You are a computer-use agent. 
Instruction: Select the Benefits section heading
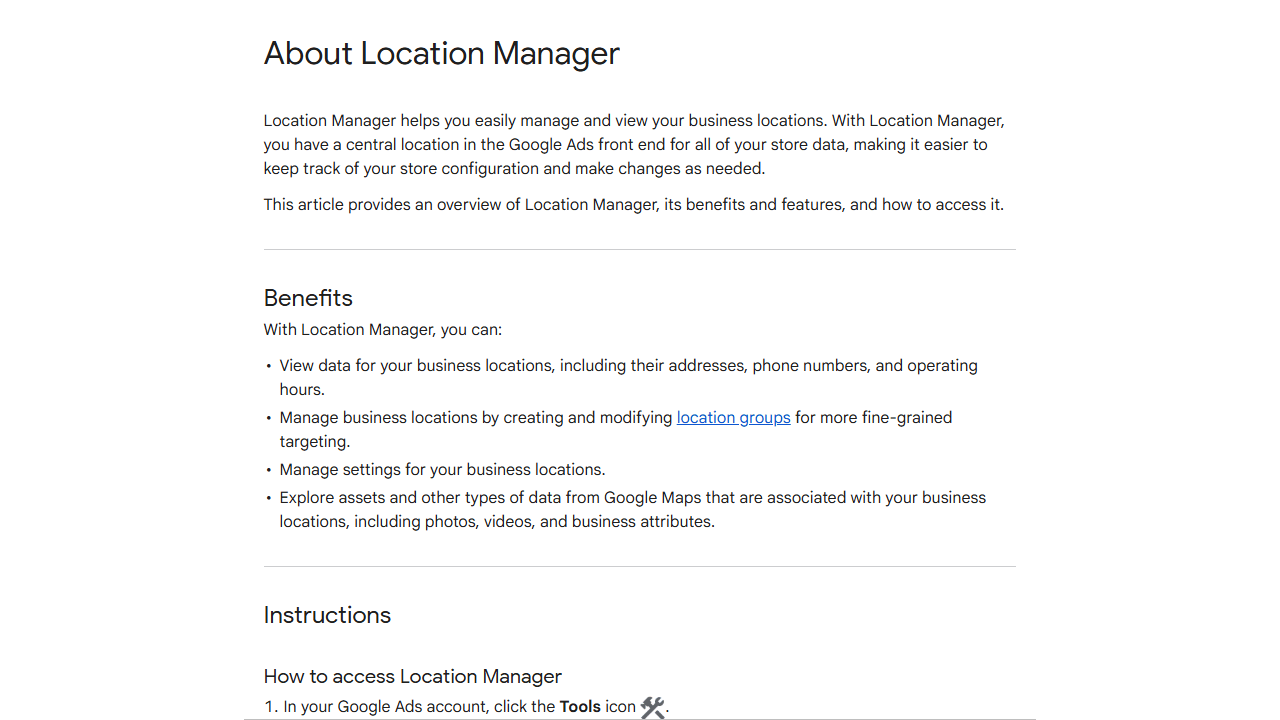click(308, 298)
